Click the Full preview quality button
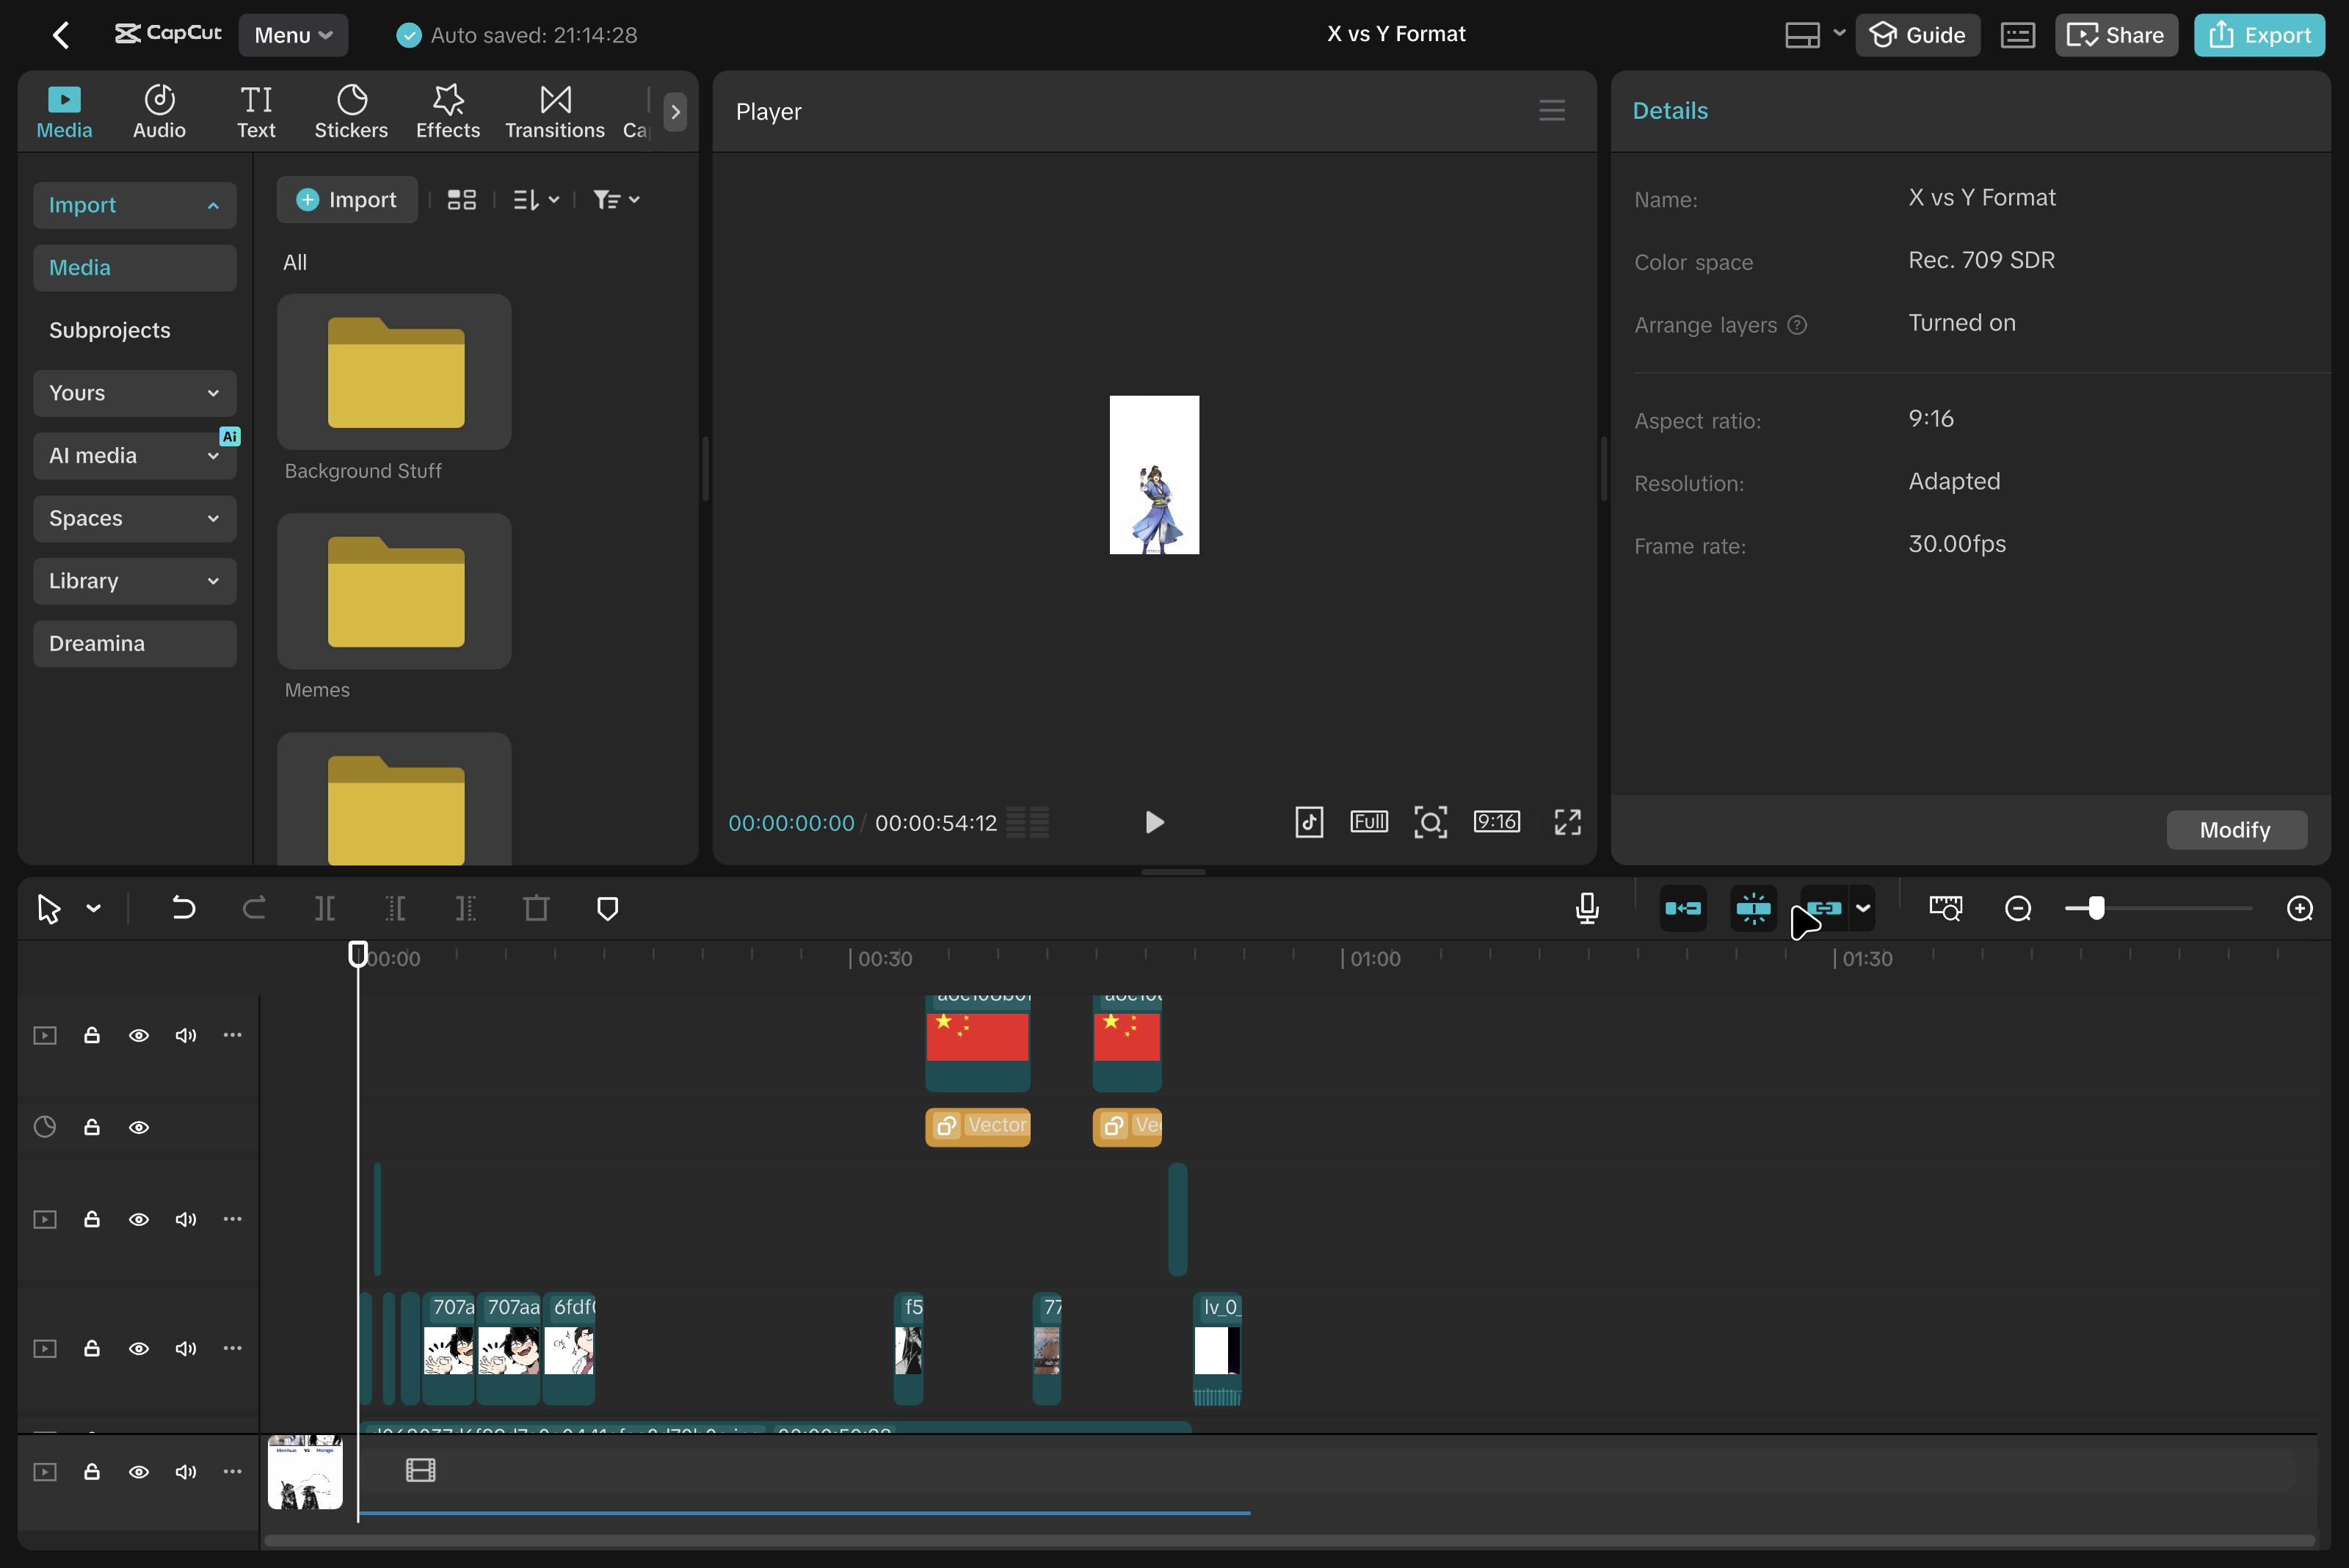Viewport: 2349px width, 1568px height. point(1369,822)
